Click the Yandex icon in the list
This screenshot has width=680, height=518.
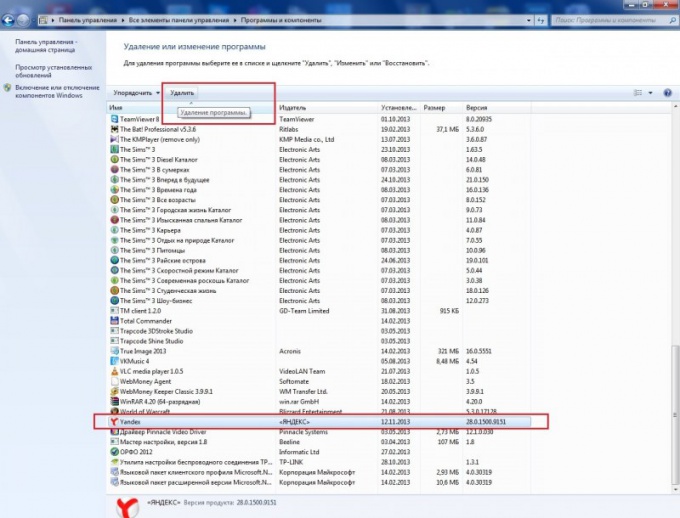(114, 422)
